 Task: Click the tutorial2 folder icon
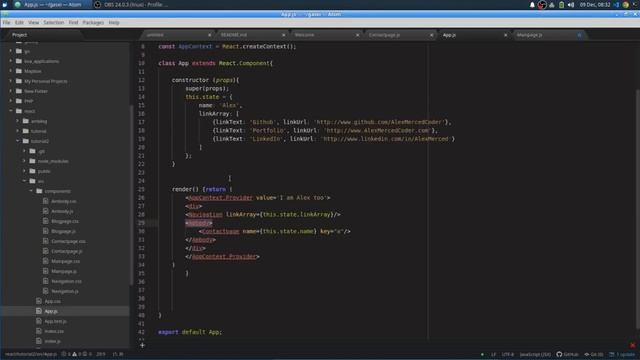[26, 141]
